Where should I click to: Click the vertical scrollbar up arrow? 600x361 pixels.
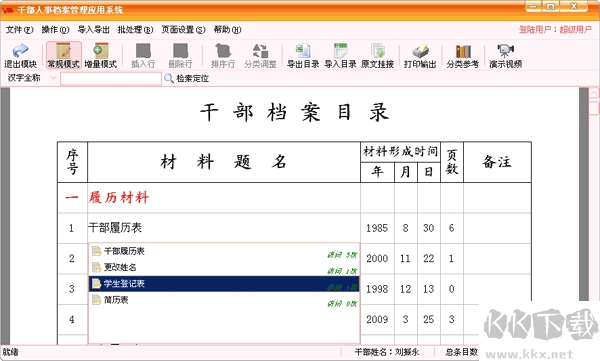tap(594, 93)
